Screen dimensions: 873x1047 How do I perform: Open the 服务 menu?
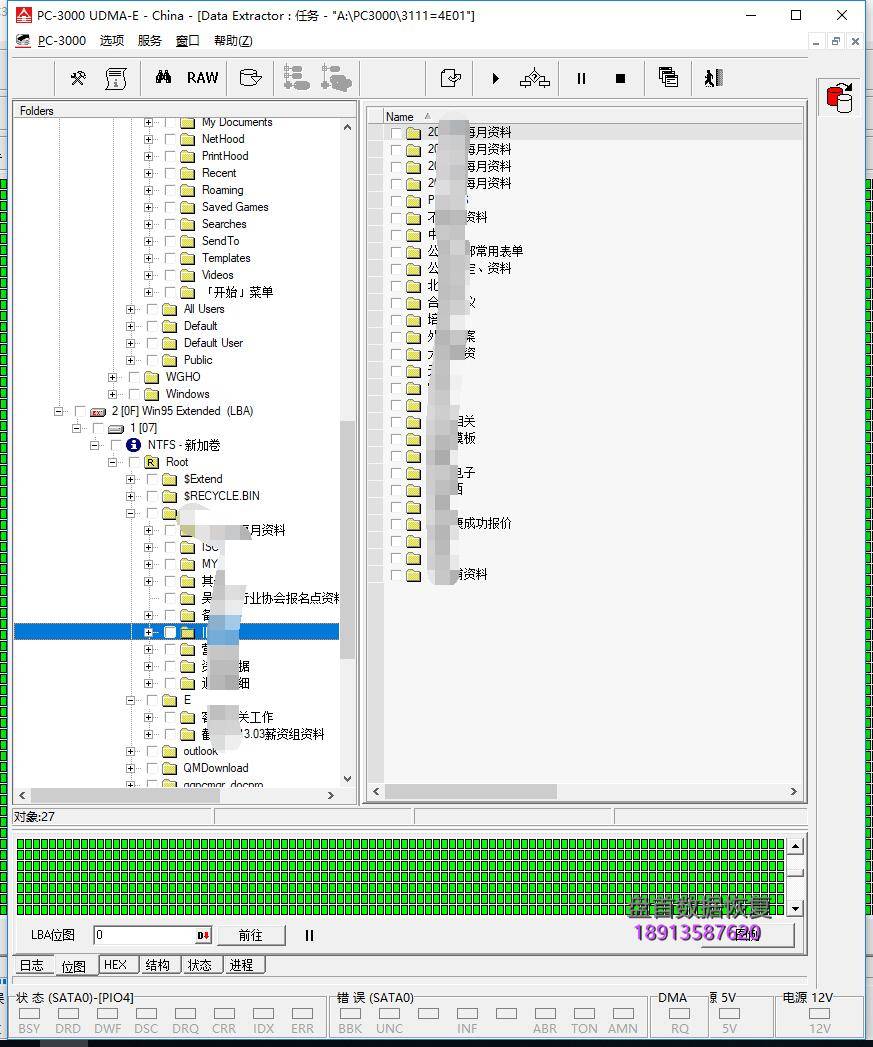click(150, 41)
